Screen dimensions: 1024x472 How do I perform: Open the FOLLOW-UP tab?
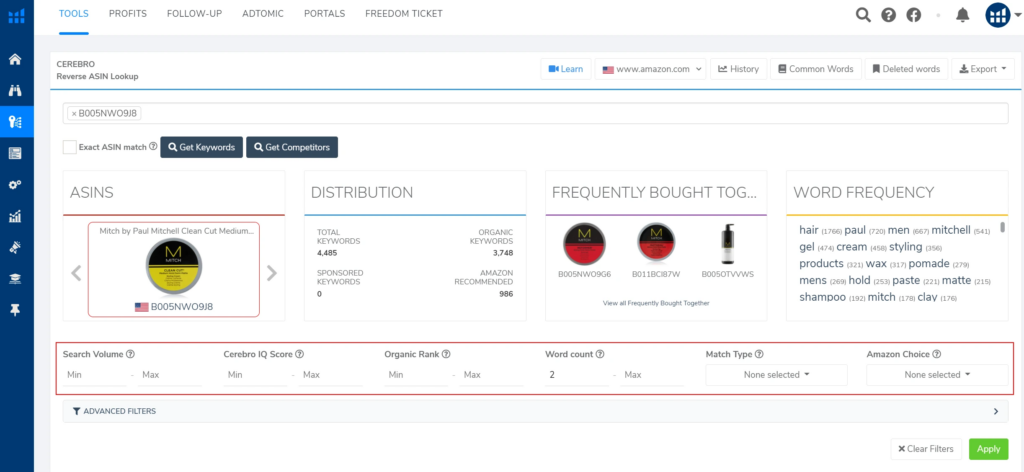(x=195, y=14)
